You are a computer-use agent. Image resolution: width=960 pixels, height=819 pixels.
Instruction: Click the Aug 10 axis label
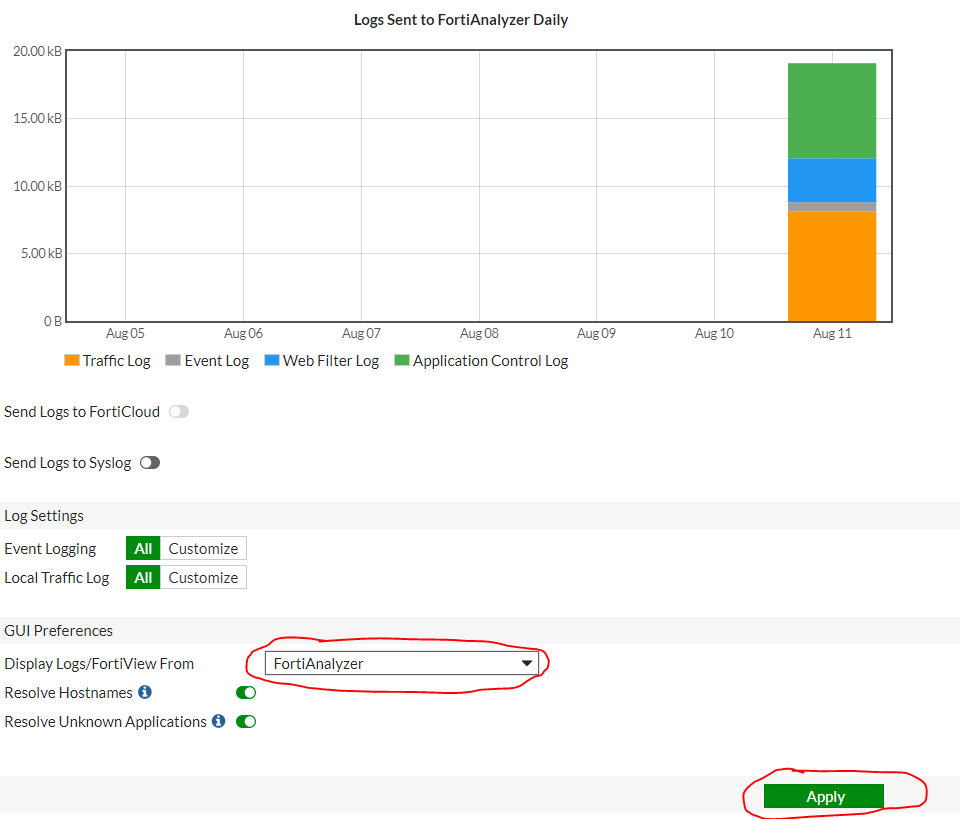714,334
